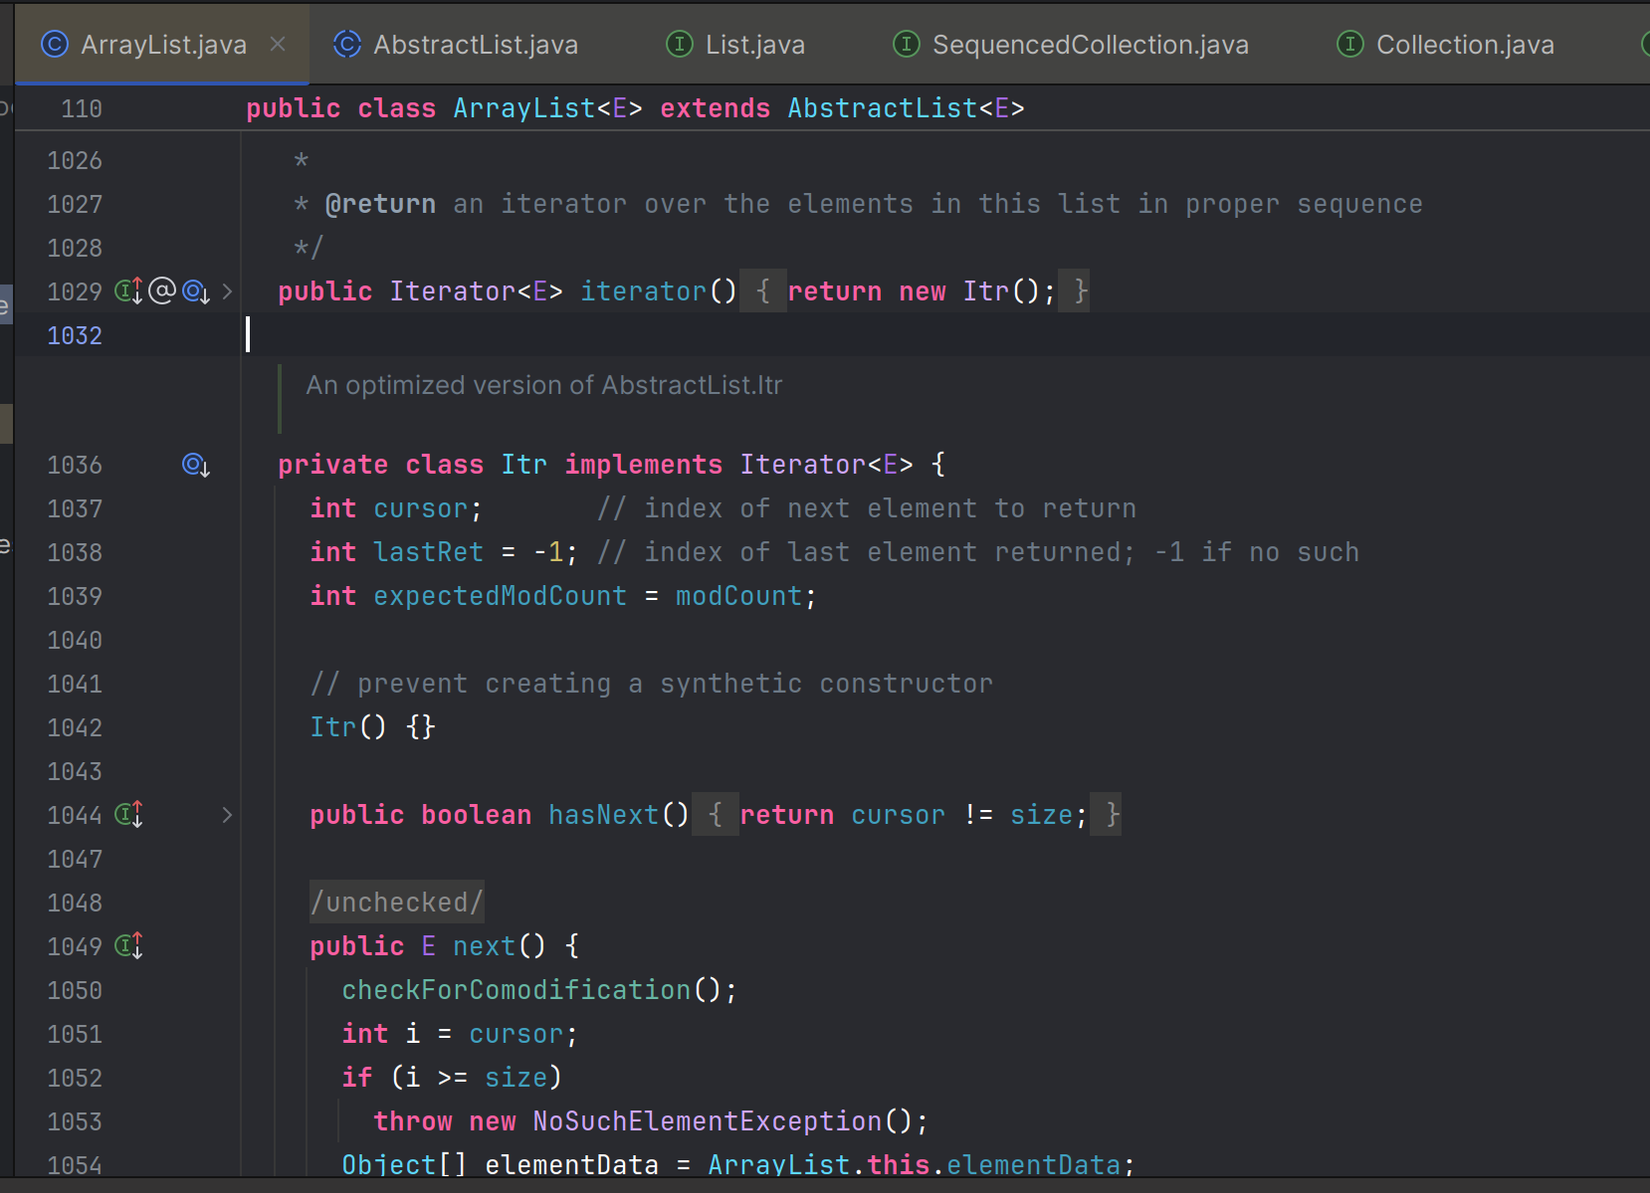The image size is (1650, 1193).
Task: Collapse the iterator() method using its fold chevron
Action: pos(228,291)
